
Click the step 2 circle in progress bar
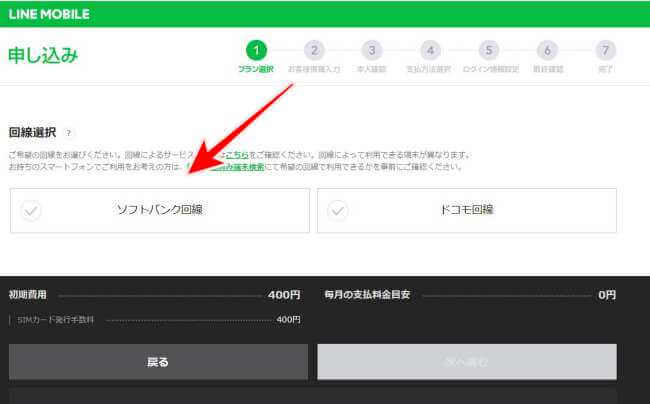[314, 51]
